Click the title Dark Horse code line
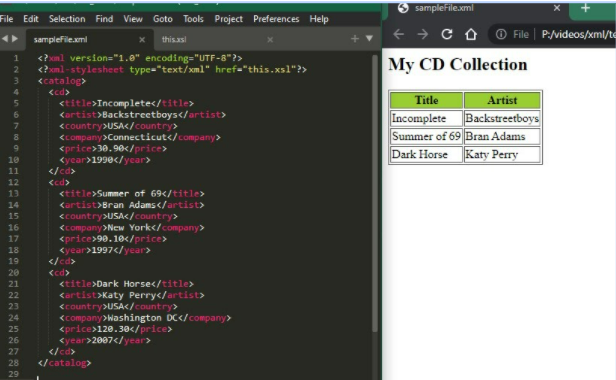 coord(126,284)
